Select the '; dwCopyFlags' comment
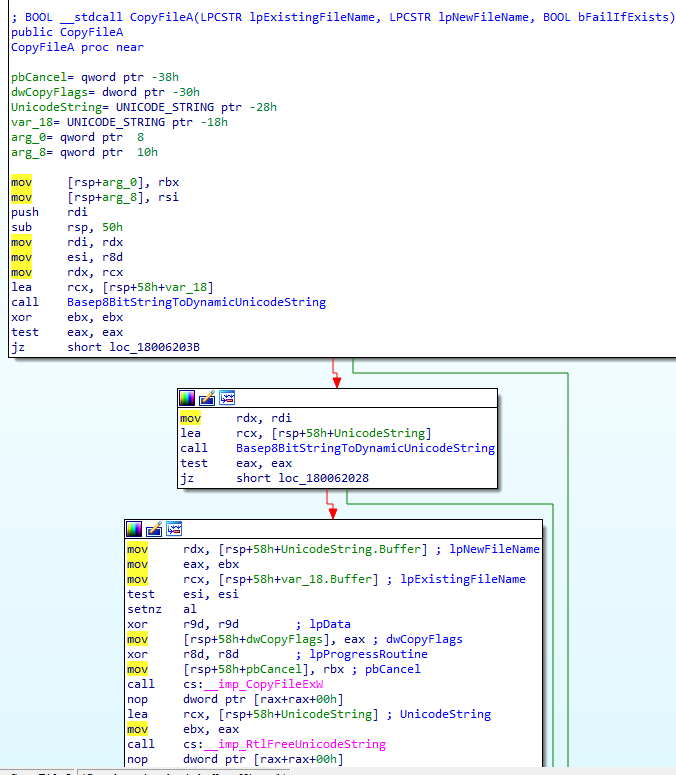 point(418,639)
